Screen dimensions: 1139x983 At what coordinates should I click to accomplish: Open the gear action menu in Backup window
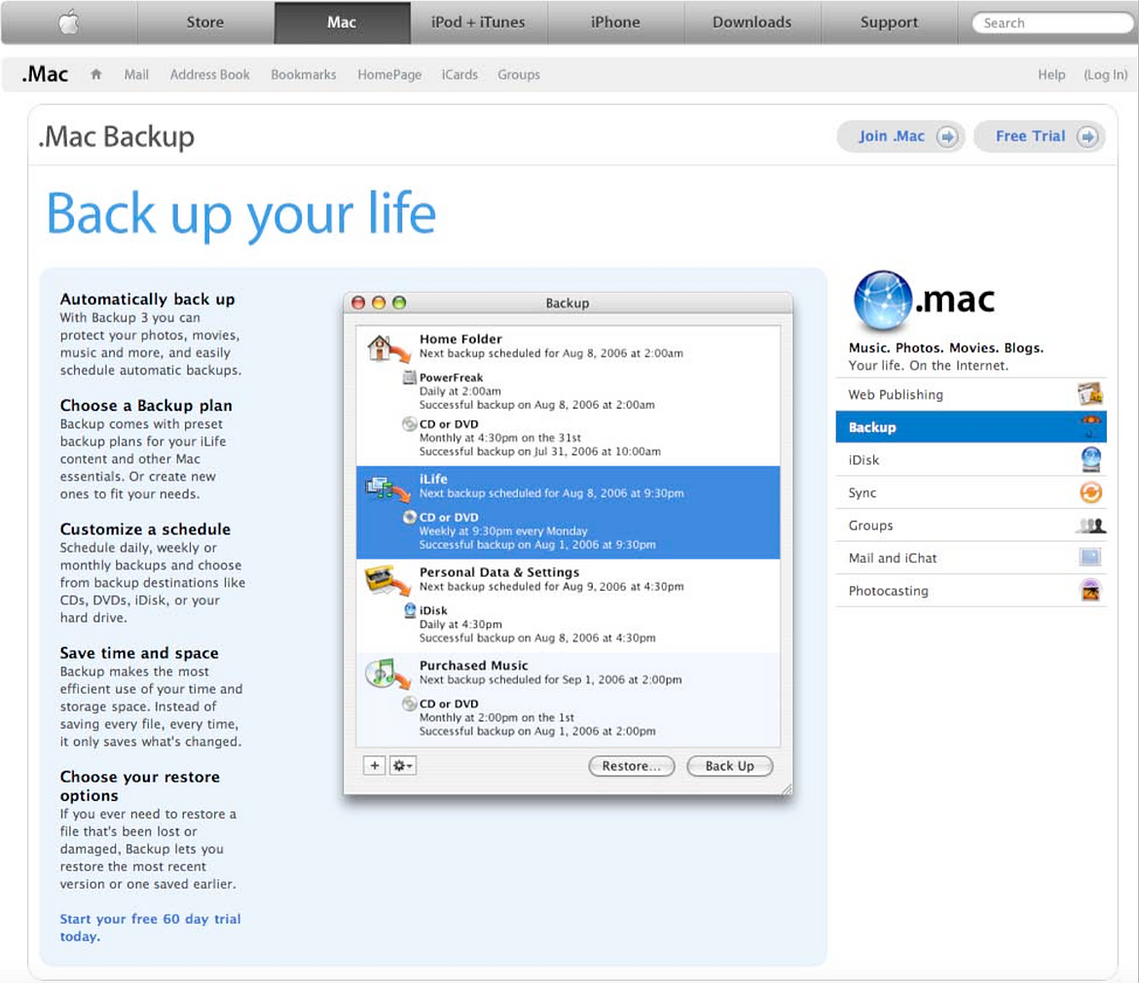(x=402, y=766)
